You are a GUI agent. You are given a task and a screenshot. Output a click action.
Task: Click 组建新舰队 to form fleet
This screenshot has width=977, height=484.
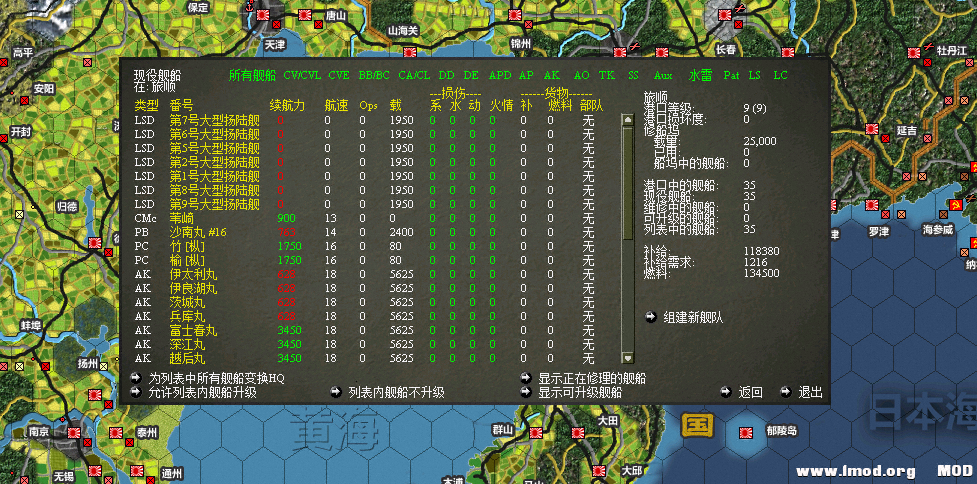click(693, 317)
